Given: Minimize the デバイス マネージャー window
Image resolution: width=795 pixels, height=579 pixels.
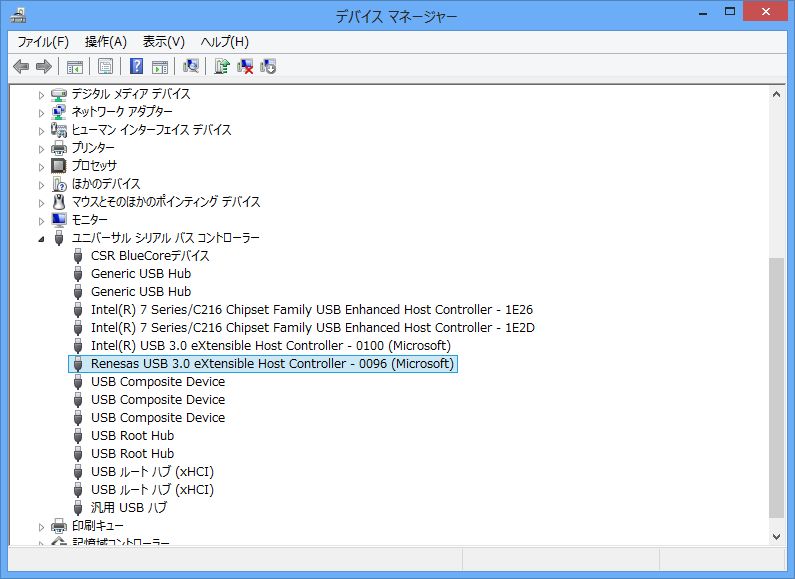Looking at the screenshot, I should click(x=703, y=12).
